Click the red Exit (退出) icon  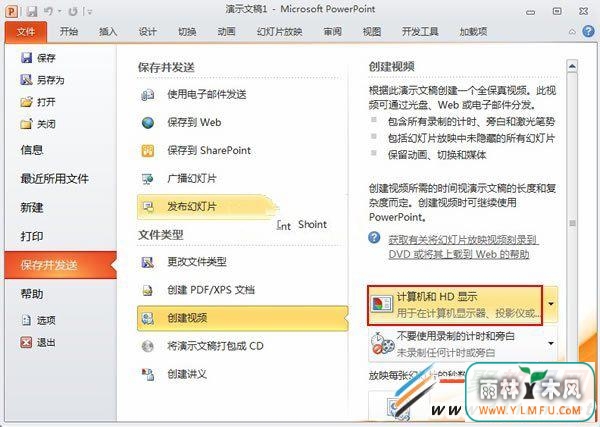coord(26,342)
